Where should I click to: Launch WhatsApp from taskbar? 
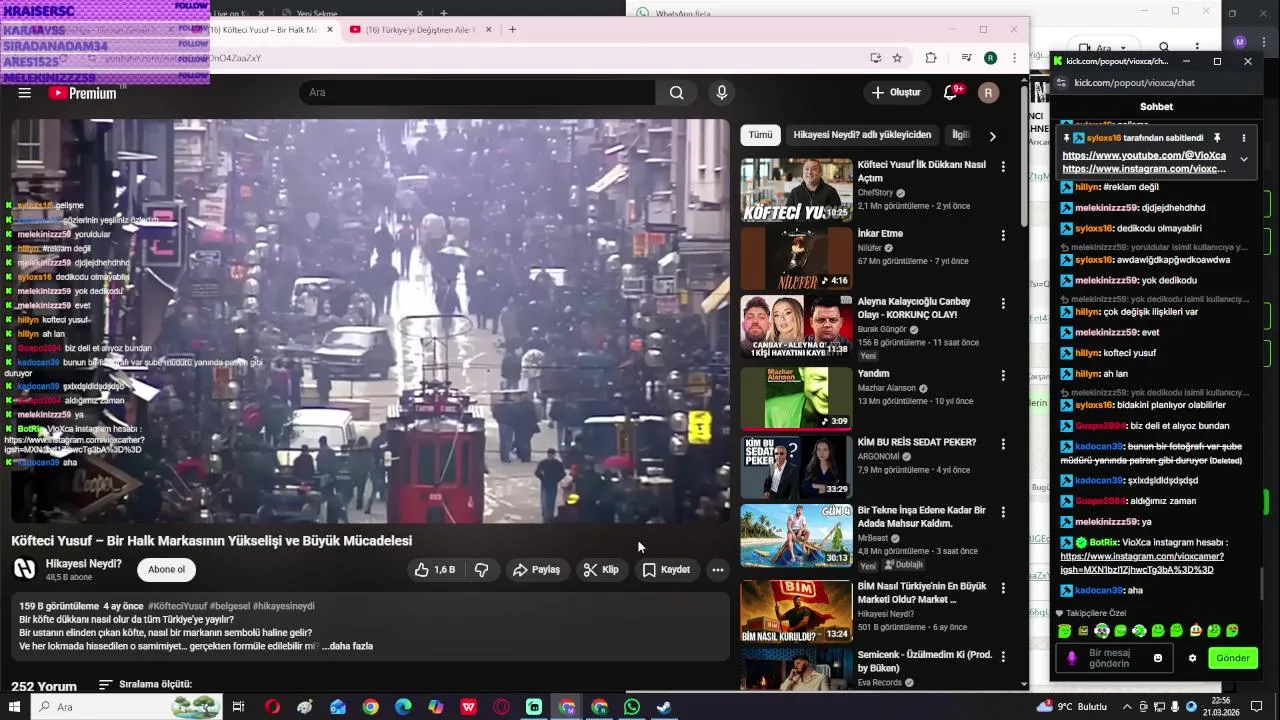click(x=632, y=707)
